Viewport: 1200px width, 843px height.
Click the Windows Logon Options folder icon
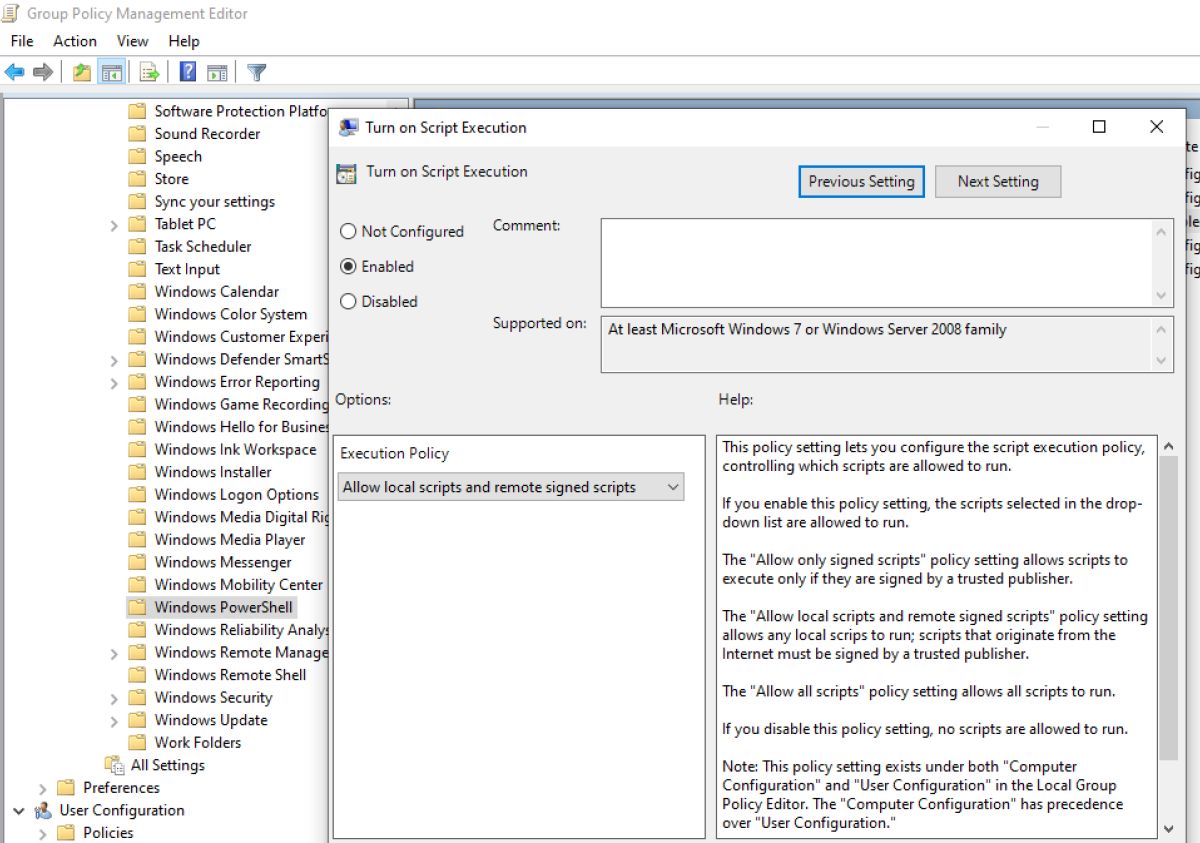click(137, 494)
